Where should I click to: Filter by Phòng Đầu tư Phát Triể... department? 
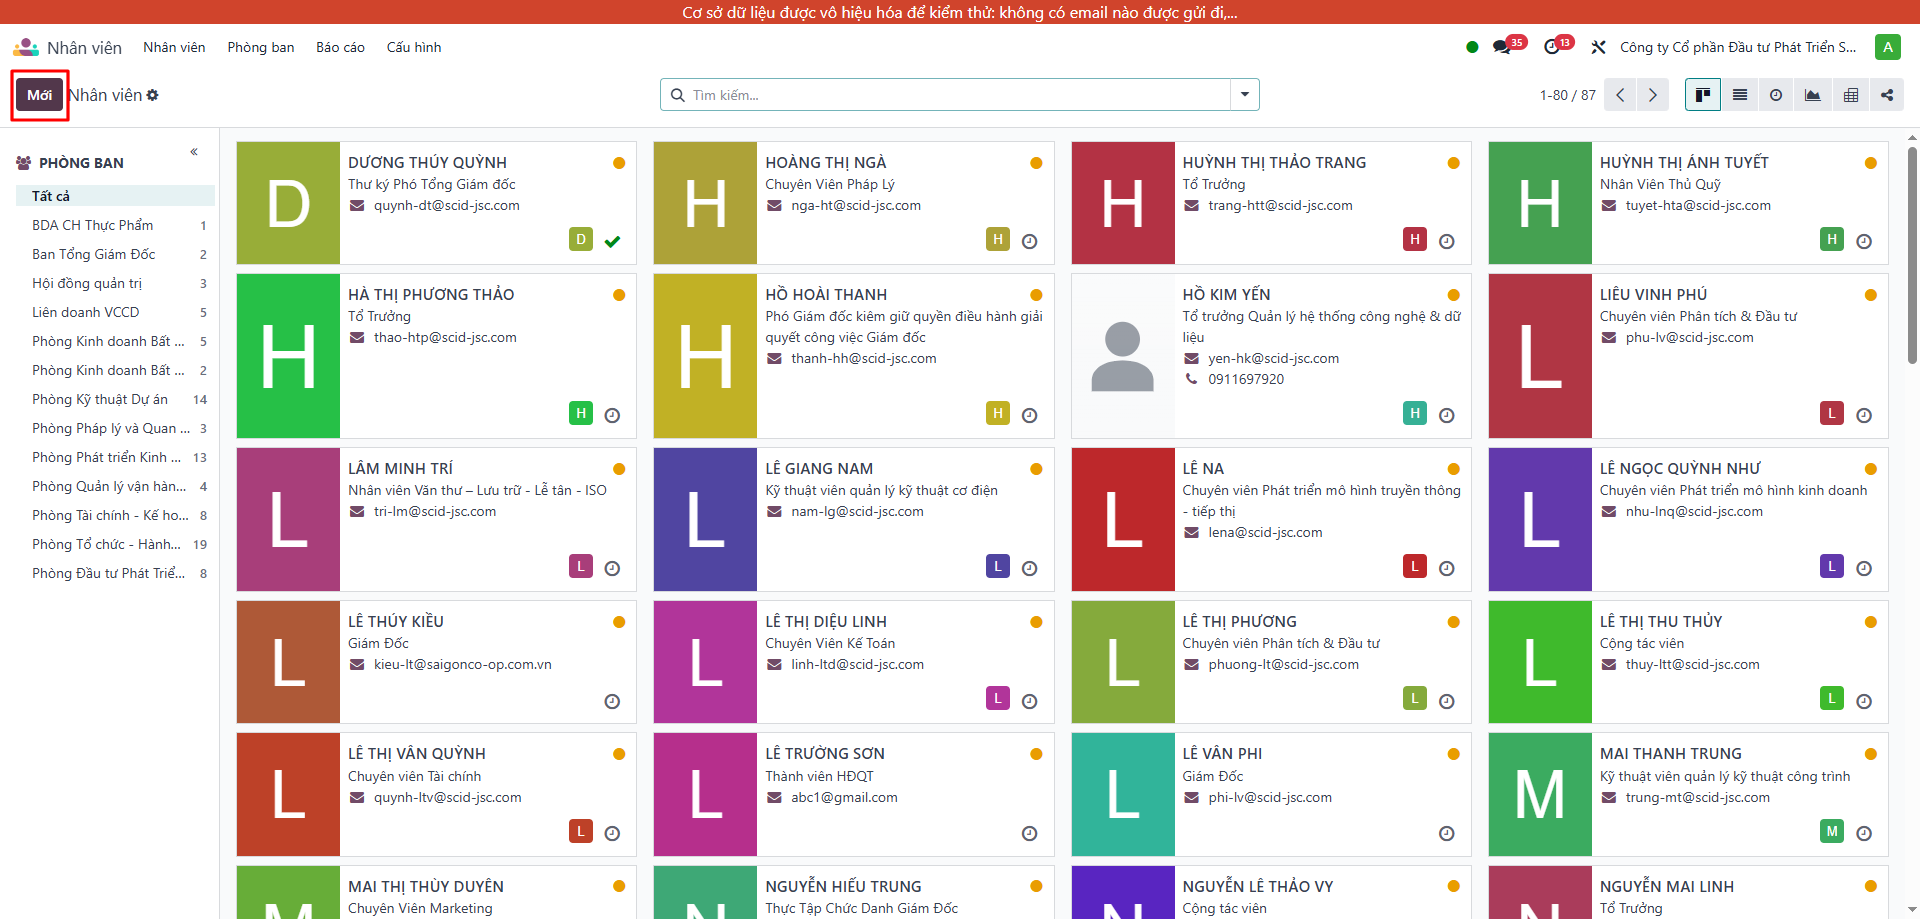click(x=115, y=573)
